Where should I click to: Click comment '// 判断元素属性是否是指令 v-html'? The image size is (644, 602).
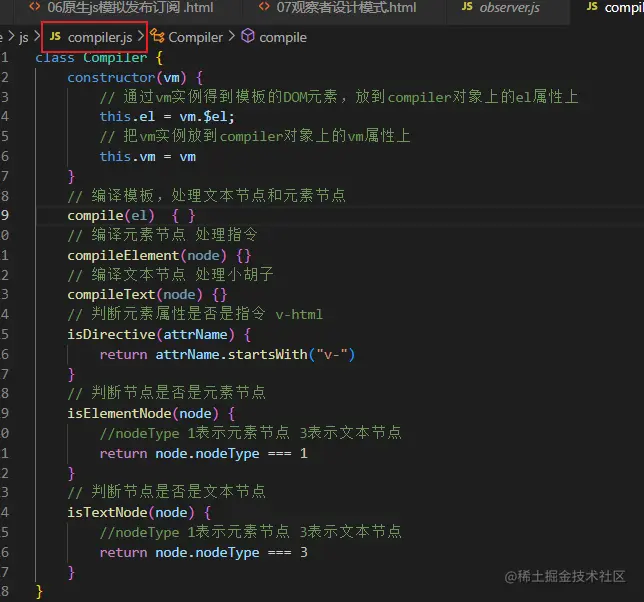coord(195,314)
